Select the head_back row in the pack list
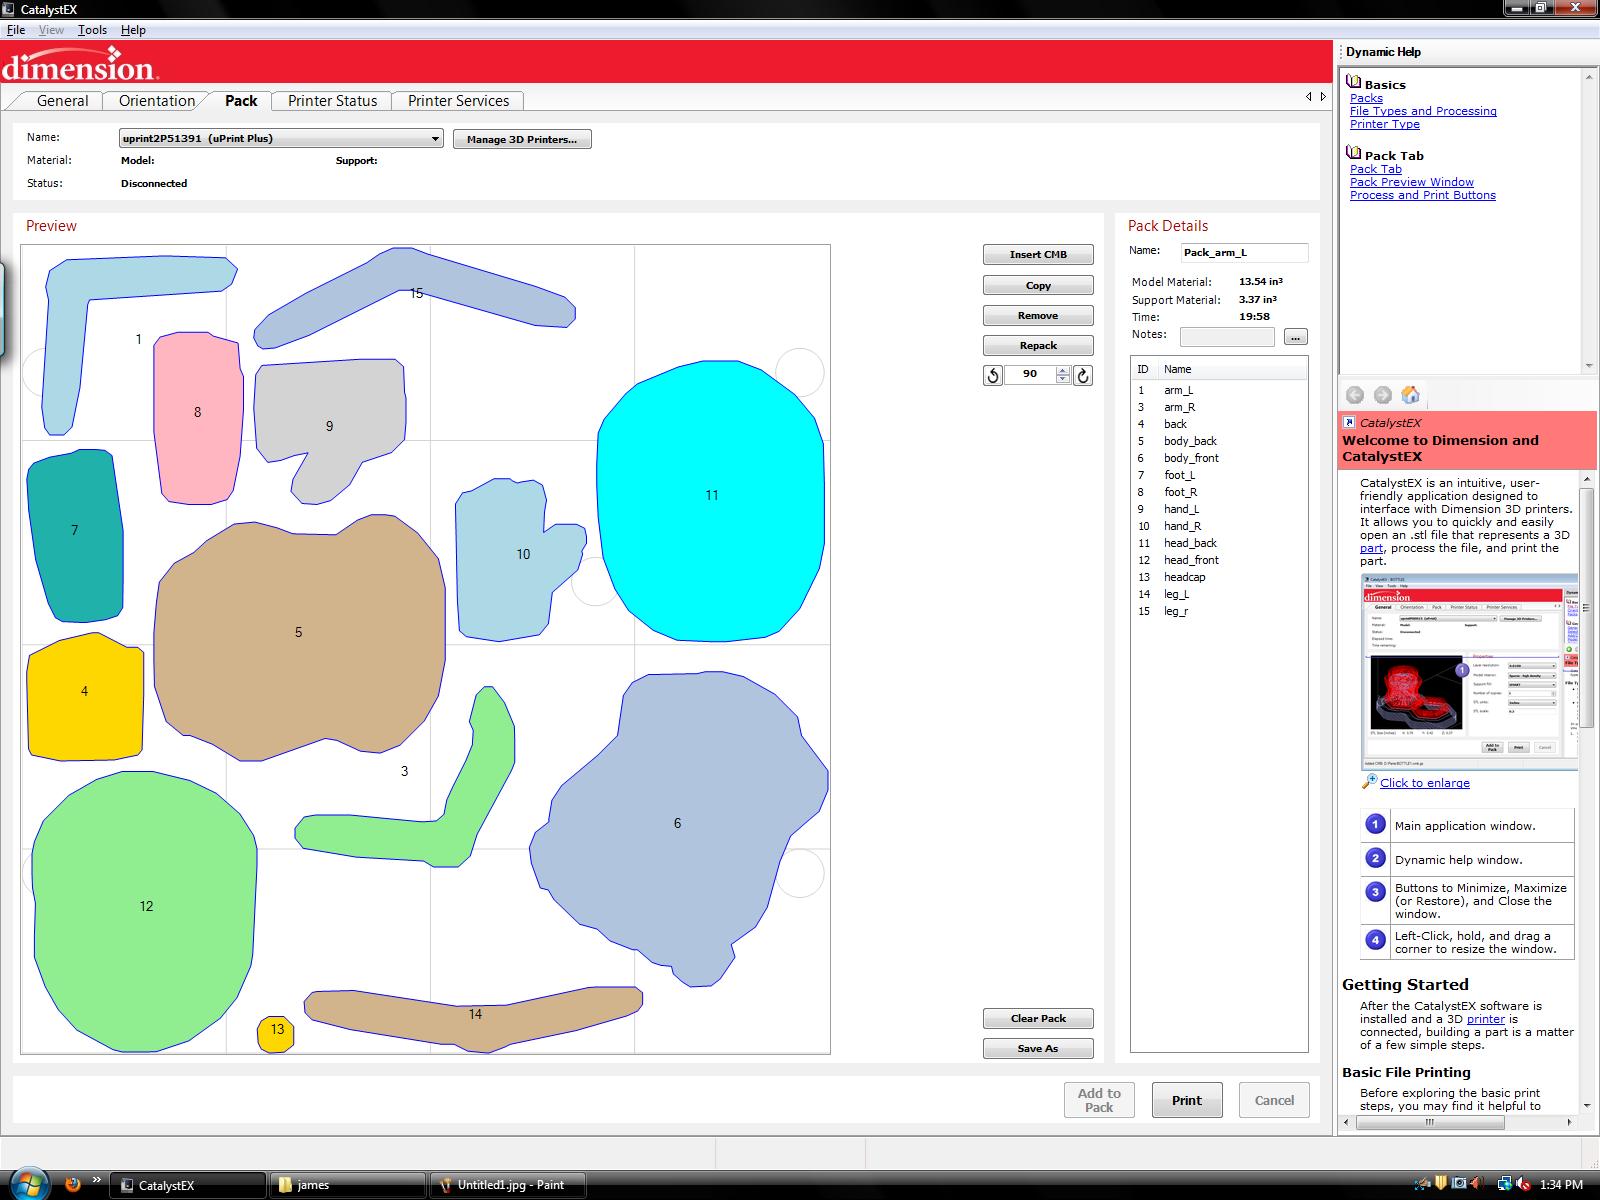The height and width of the screenshot is (1200, 1600). coord(1219,543)
